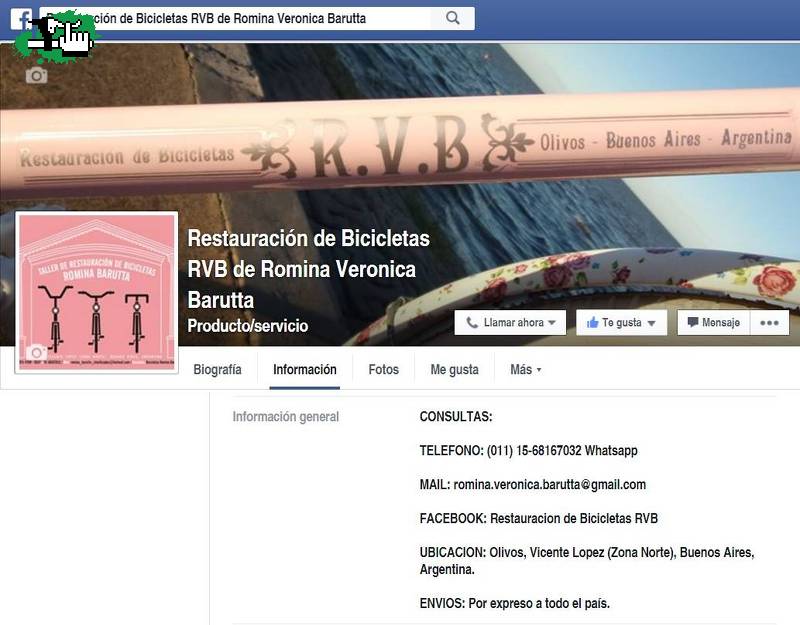
Task: Click the ENVIOS: Por expreso line
Action: [515, 603]
